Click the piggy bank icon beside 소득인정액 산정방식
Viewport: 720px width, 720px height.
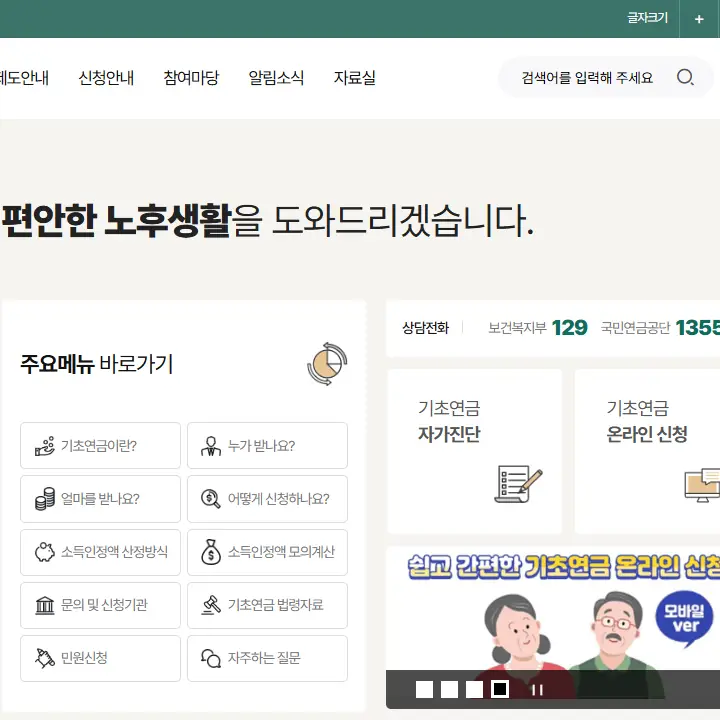point(45,552)
